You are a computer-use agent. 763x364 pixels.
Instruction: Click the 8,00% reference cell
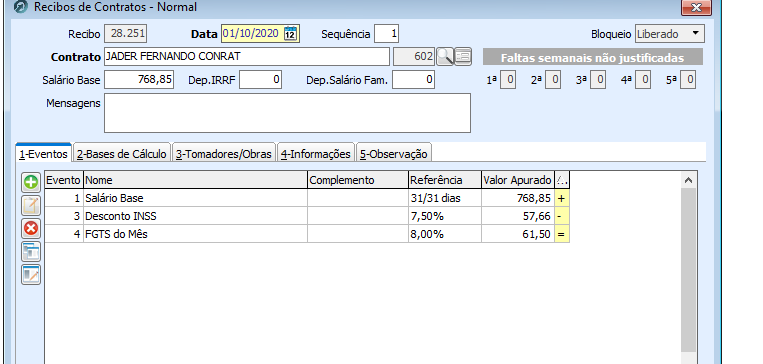point(445,234)
